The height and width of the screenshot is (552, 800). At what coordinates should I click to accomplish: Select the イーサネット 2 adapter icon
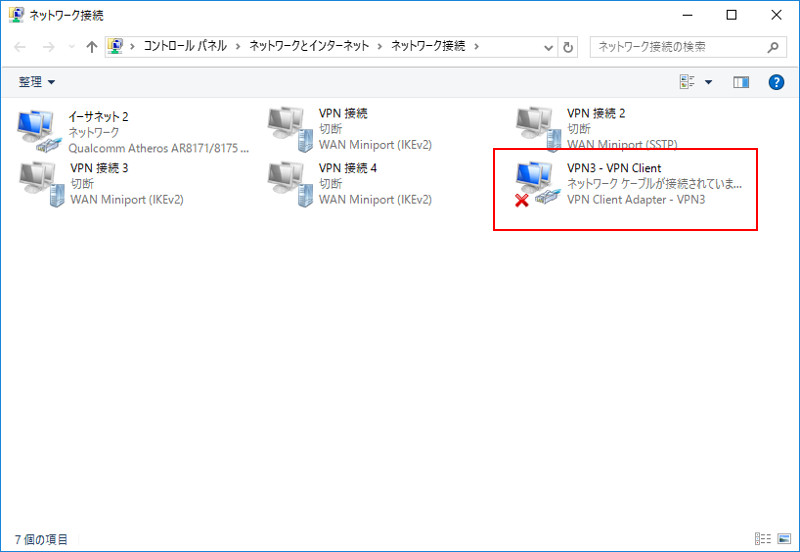click(39, 131)
